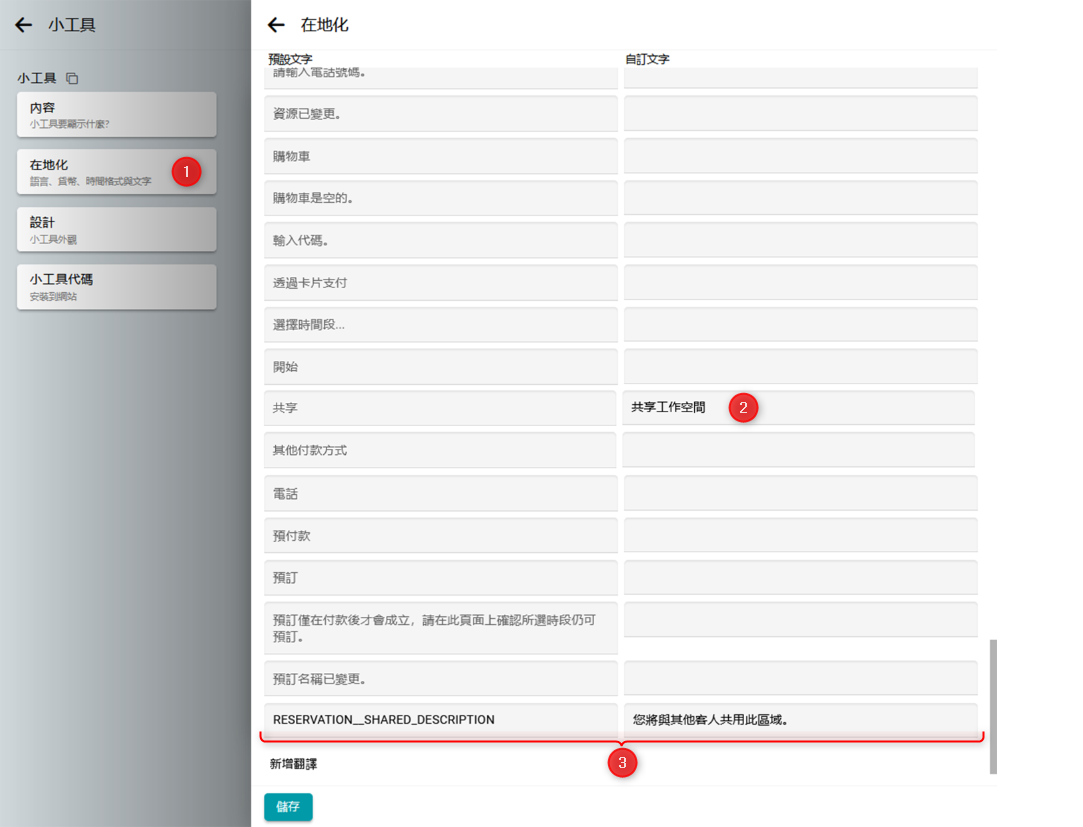Open the 內容 widget settings section
The width and height of the screenshot is (1083, 827).
[116, 114]
